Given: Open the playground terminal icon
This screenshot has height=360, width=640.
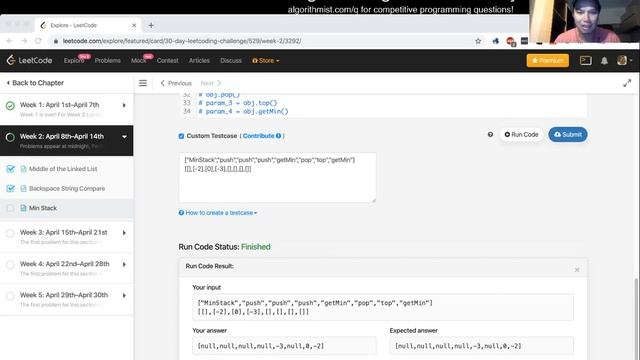Looking at the screenshot, I should pos(585,60).
